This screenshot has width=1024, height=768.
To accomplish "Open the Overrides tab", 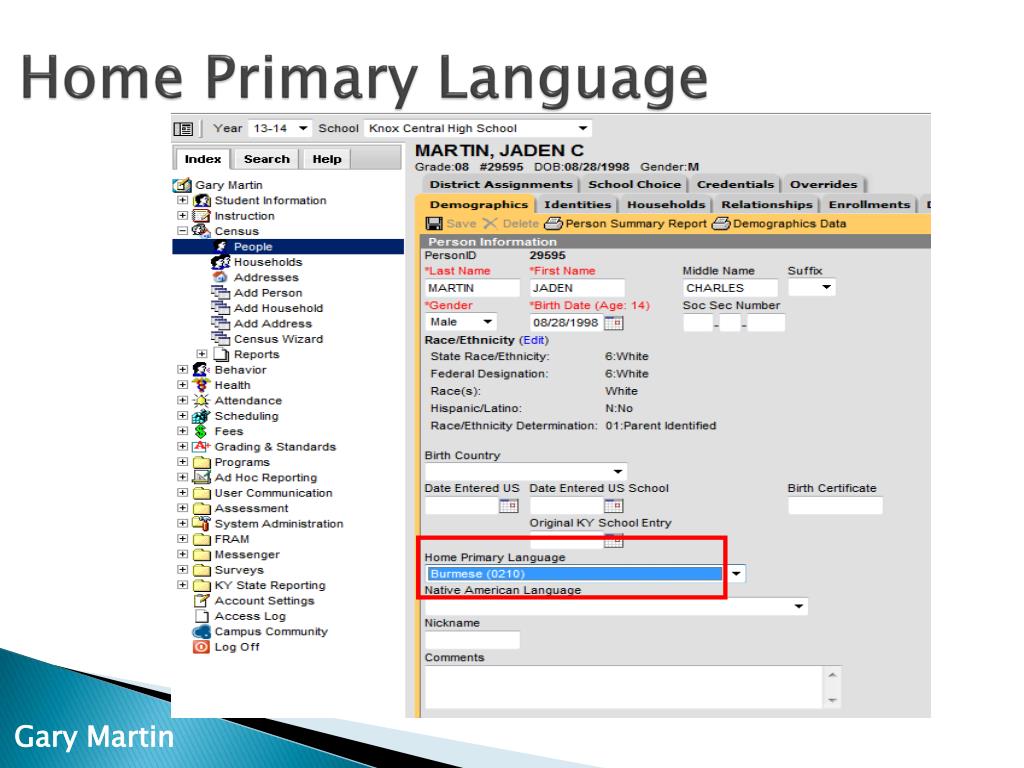I will coord(824,184).
